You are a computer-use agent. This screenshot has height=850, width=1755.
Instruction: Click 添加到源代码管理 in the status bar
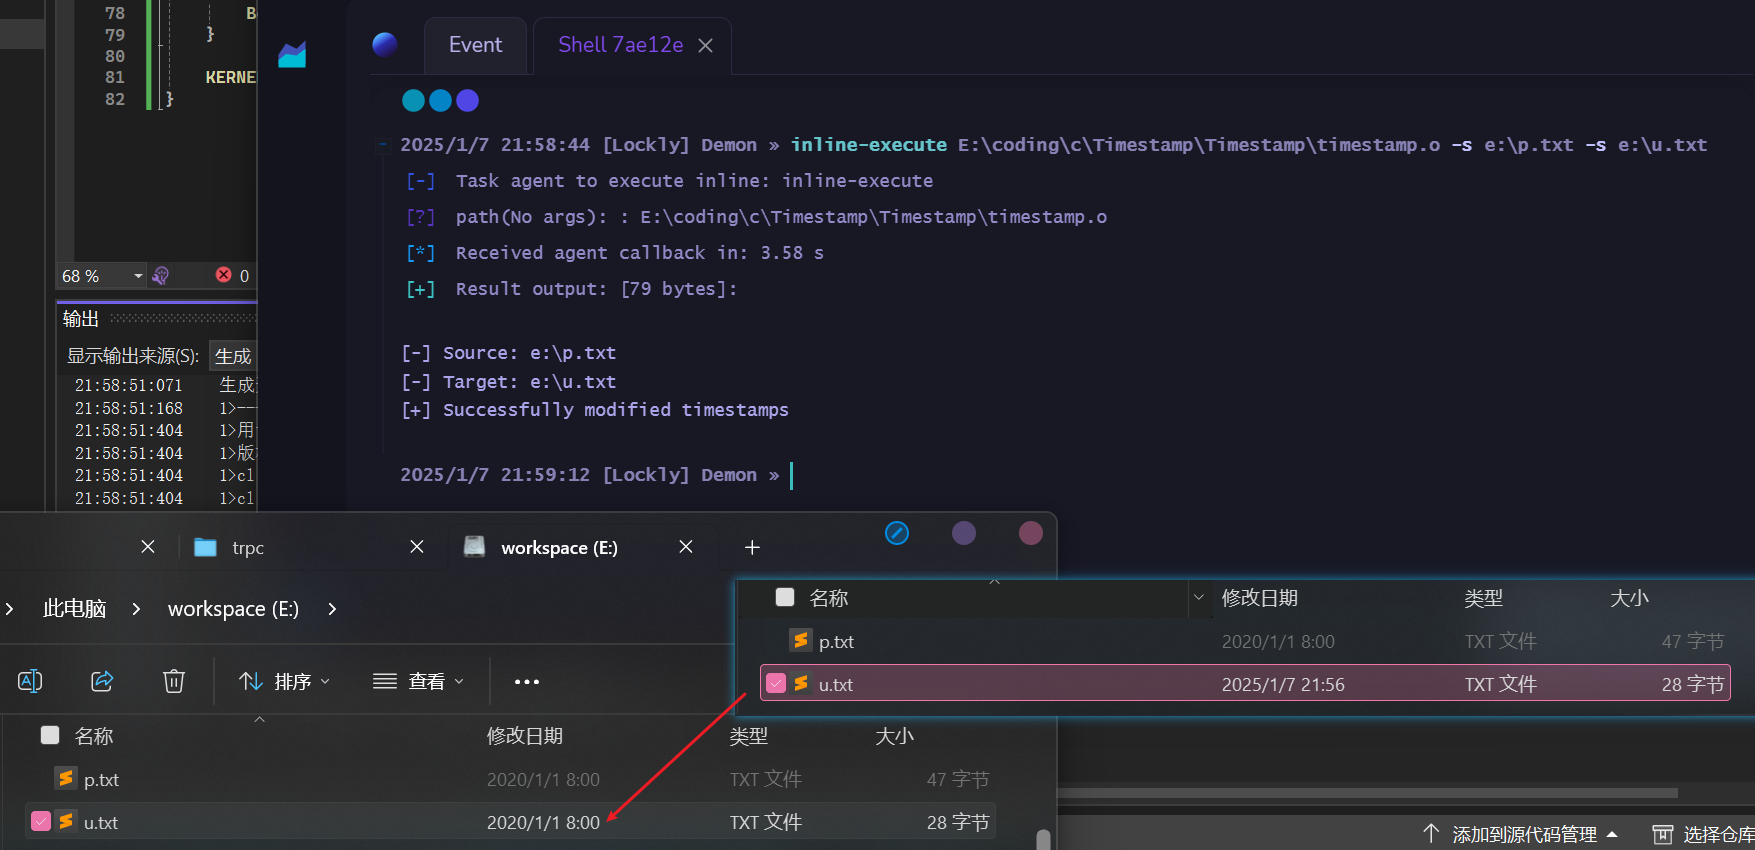coord(1523,834)
